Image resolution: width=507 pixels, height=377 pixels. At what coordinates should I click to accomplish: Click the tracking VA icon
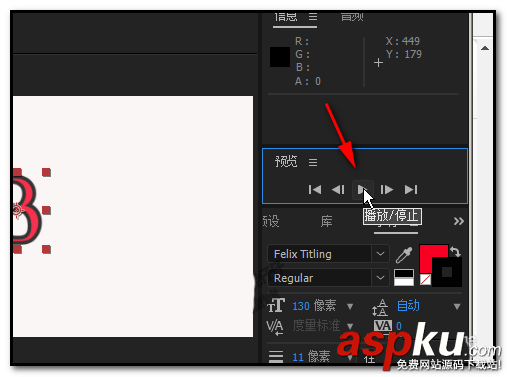[383, 326]
